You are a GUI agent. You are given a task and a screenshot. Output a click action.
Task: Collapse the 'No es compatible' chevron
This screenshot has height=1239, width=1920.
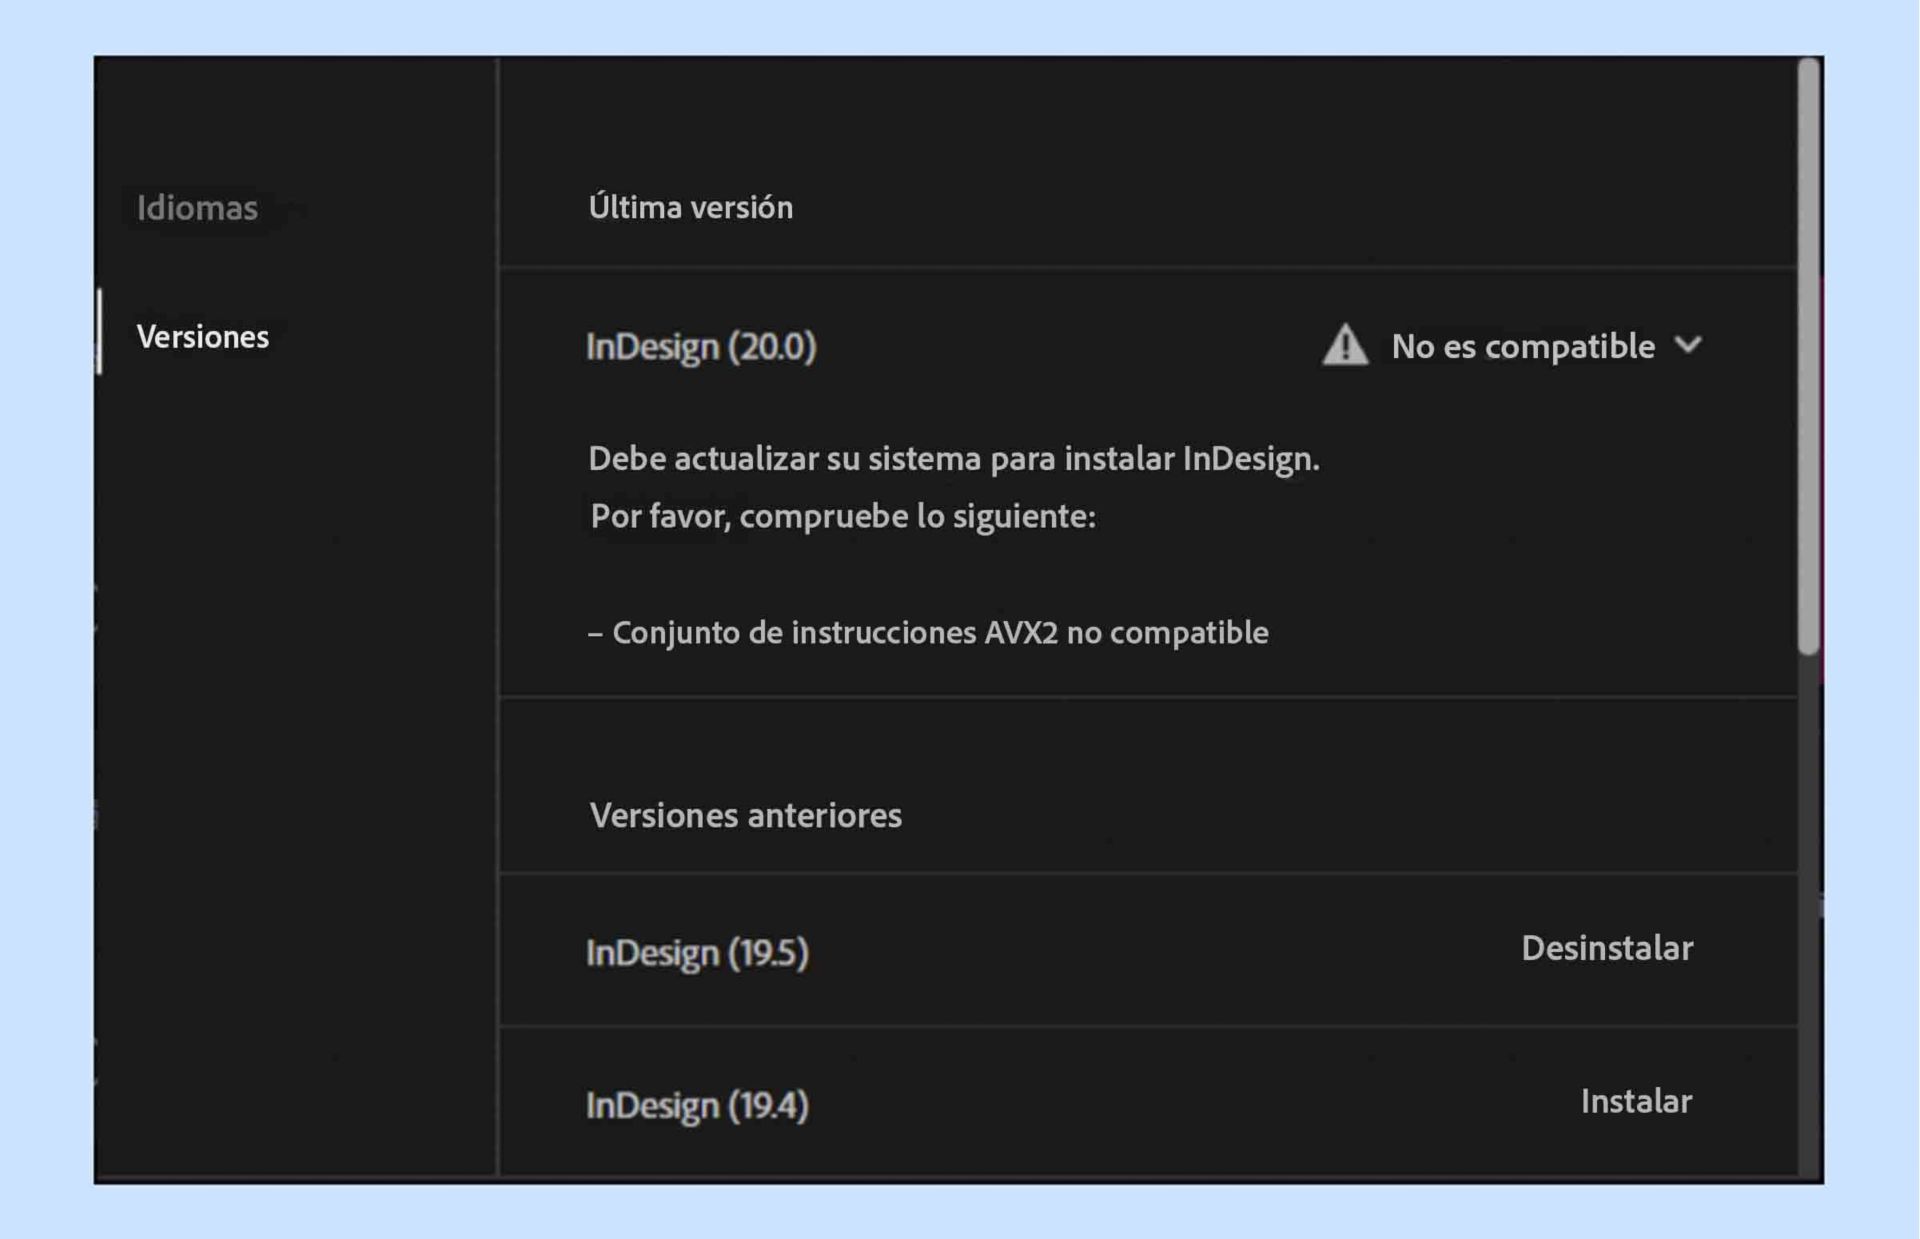coord(1688,345)
